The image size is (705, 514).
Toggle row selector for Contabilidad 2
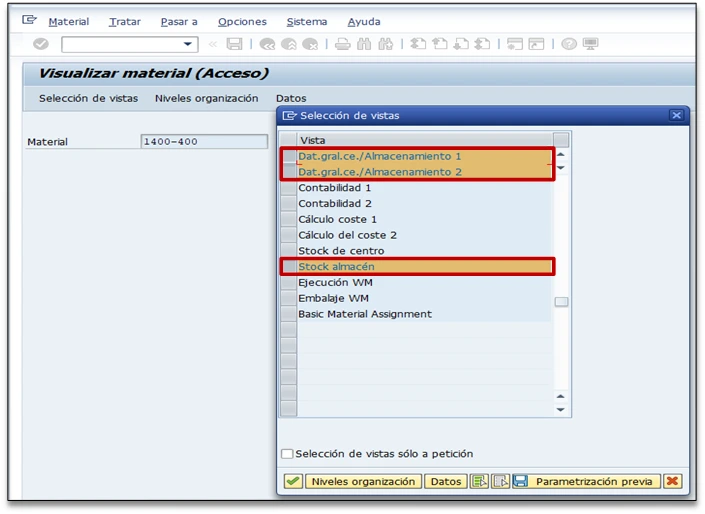click(x=288, y=203)
